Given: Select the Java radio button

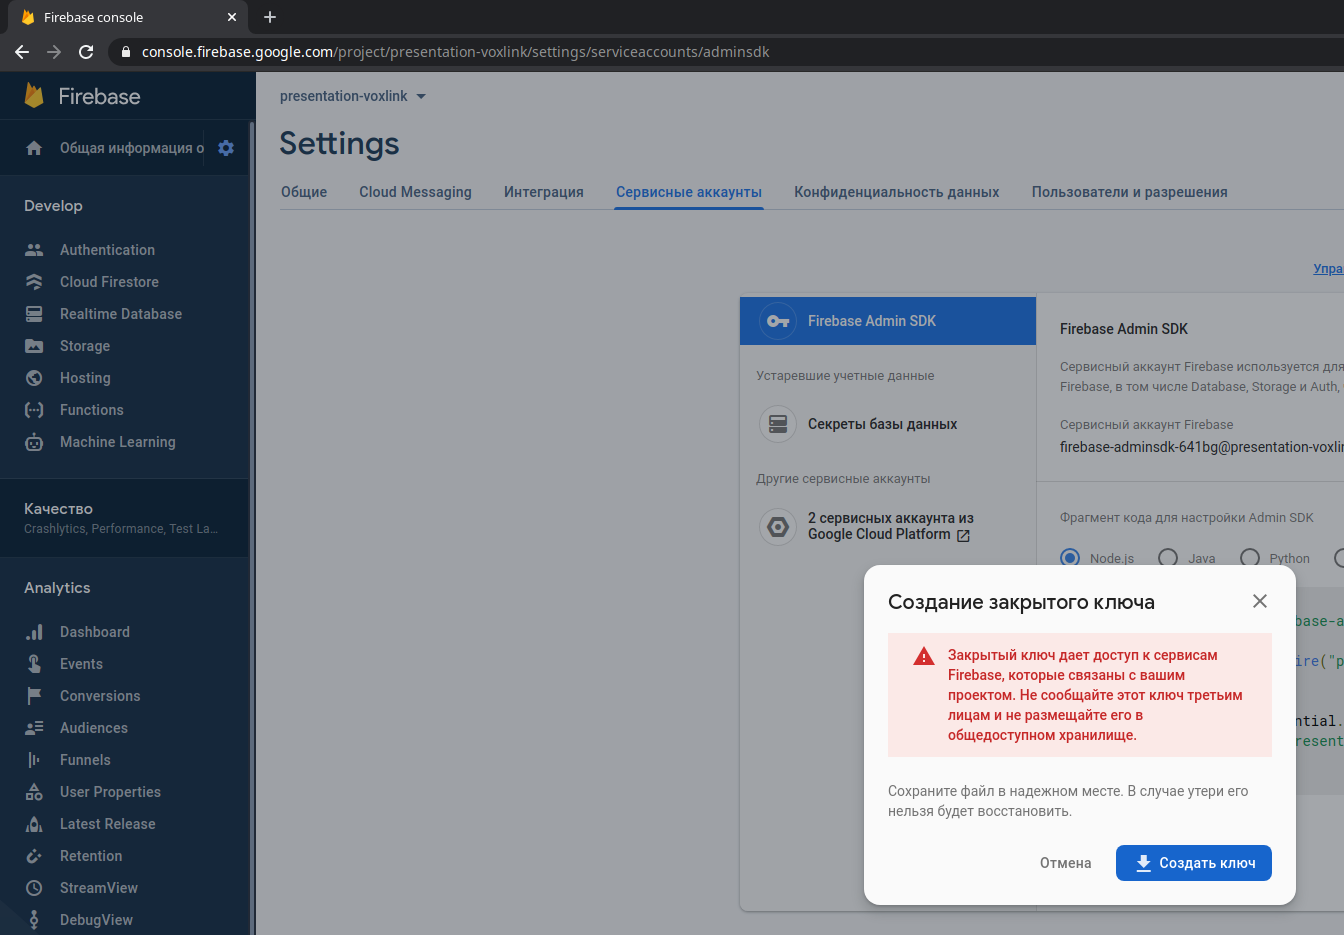Looking at the screenshot, I should 1167,558.
